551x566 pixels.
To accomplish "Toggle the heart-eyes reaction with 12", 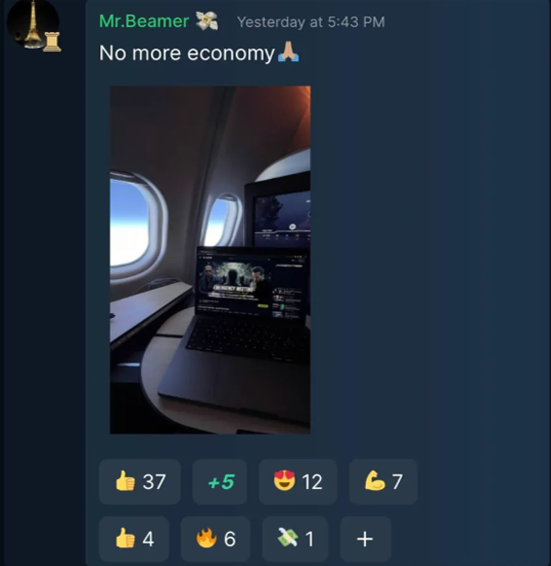I will pos(298,482).
